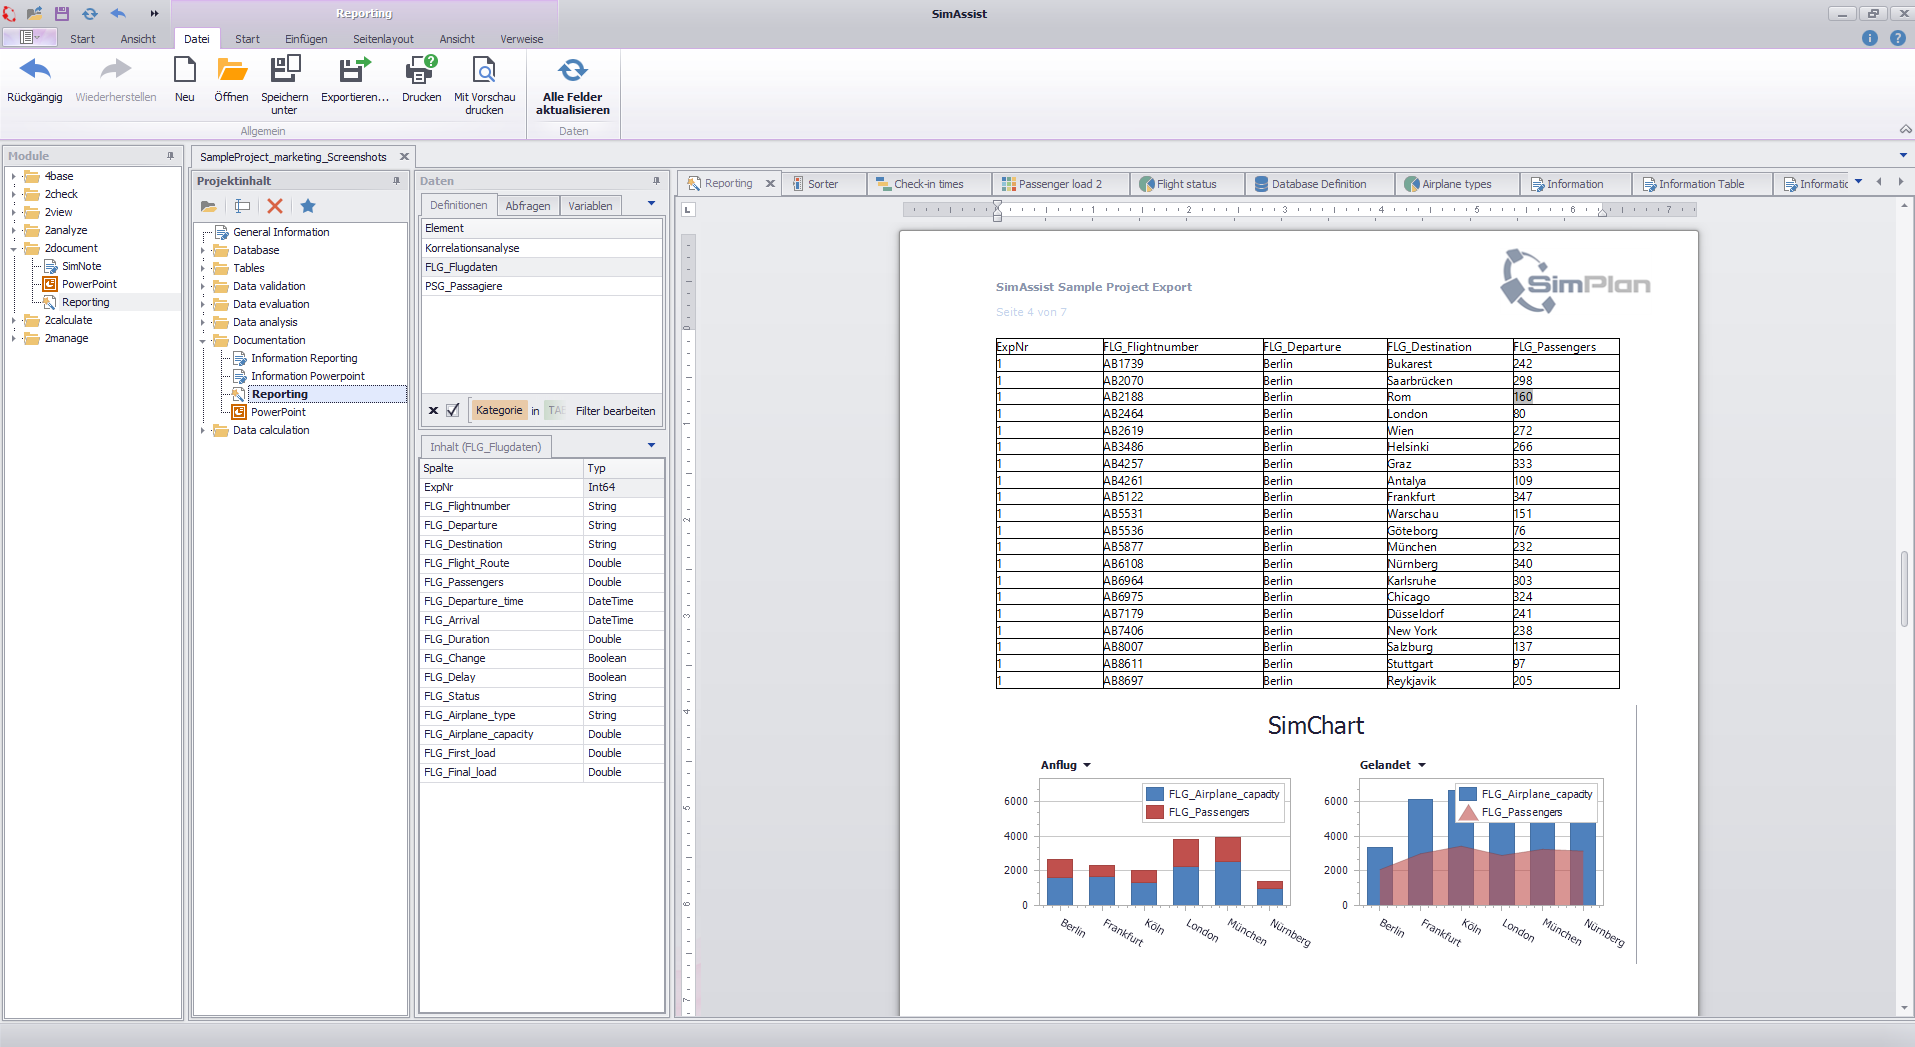Open the Inhalt tab strip dropdown arrow

point(652,446)
